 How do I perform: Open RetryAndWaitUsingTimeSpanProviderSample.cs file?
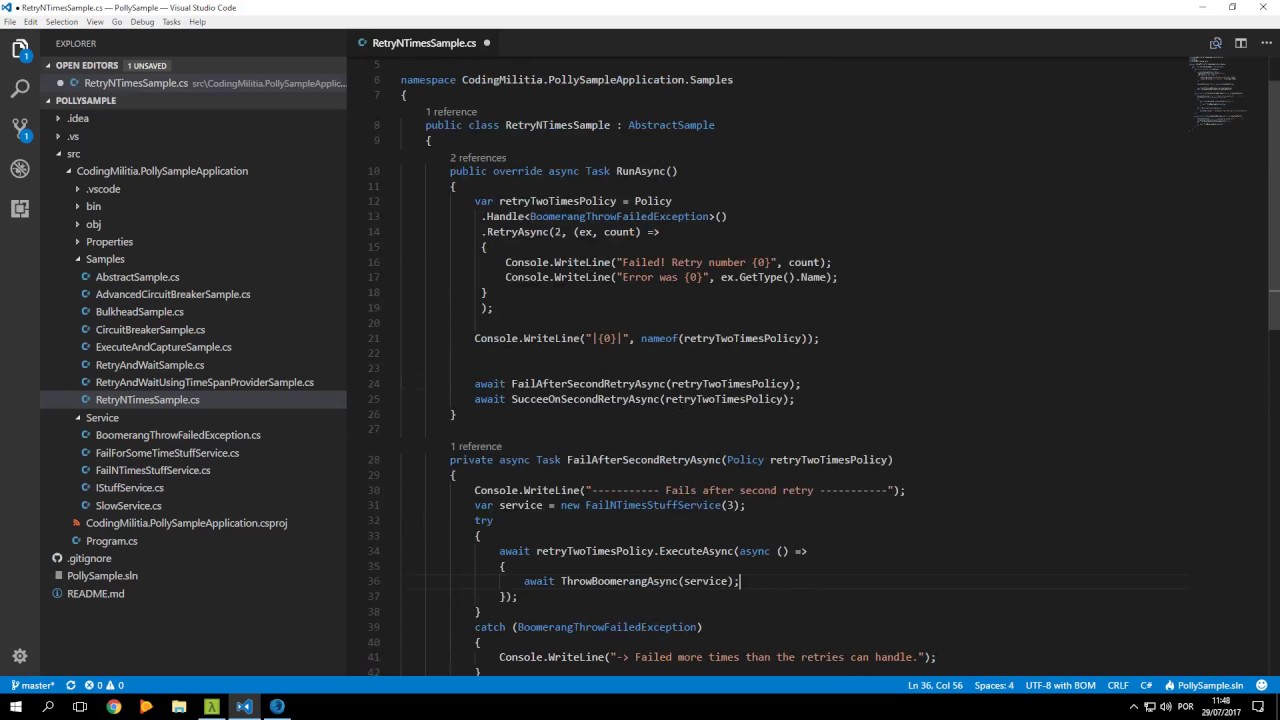point(204,382)
